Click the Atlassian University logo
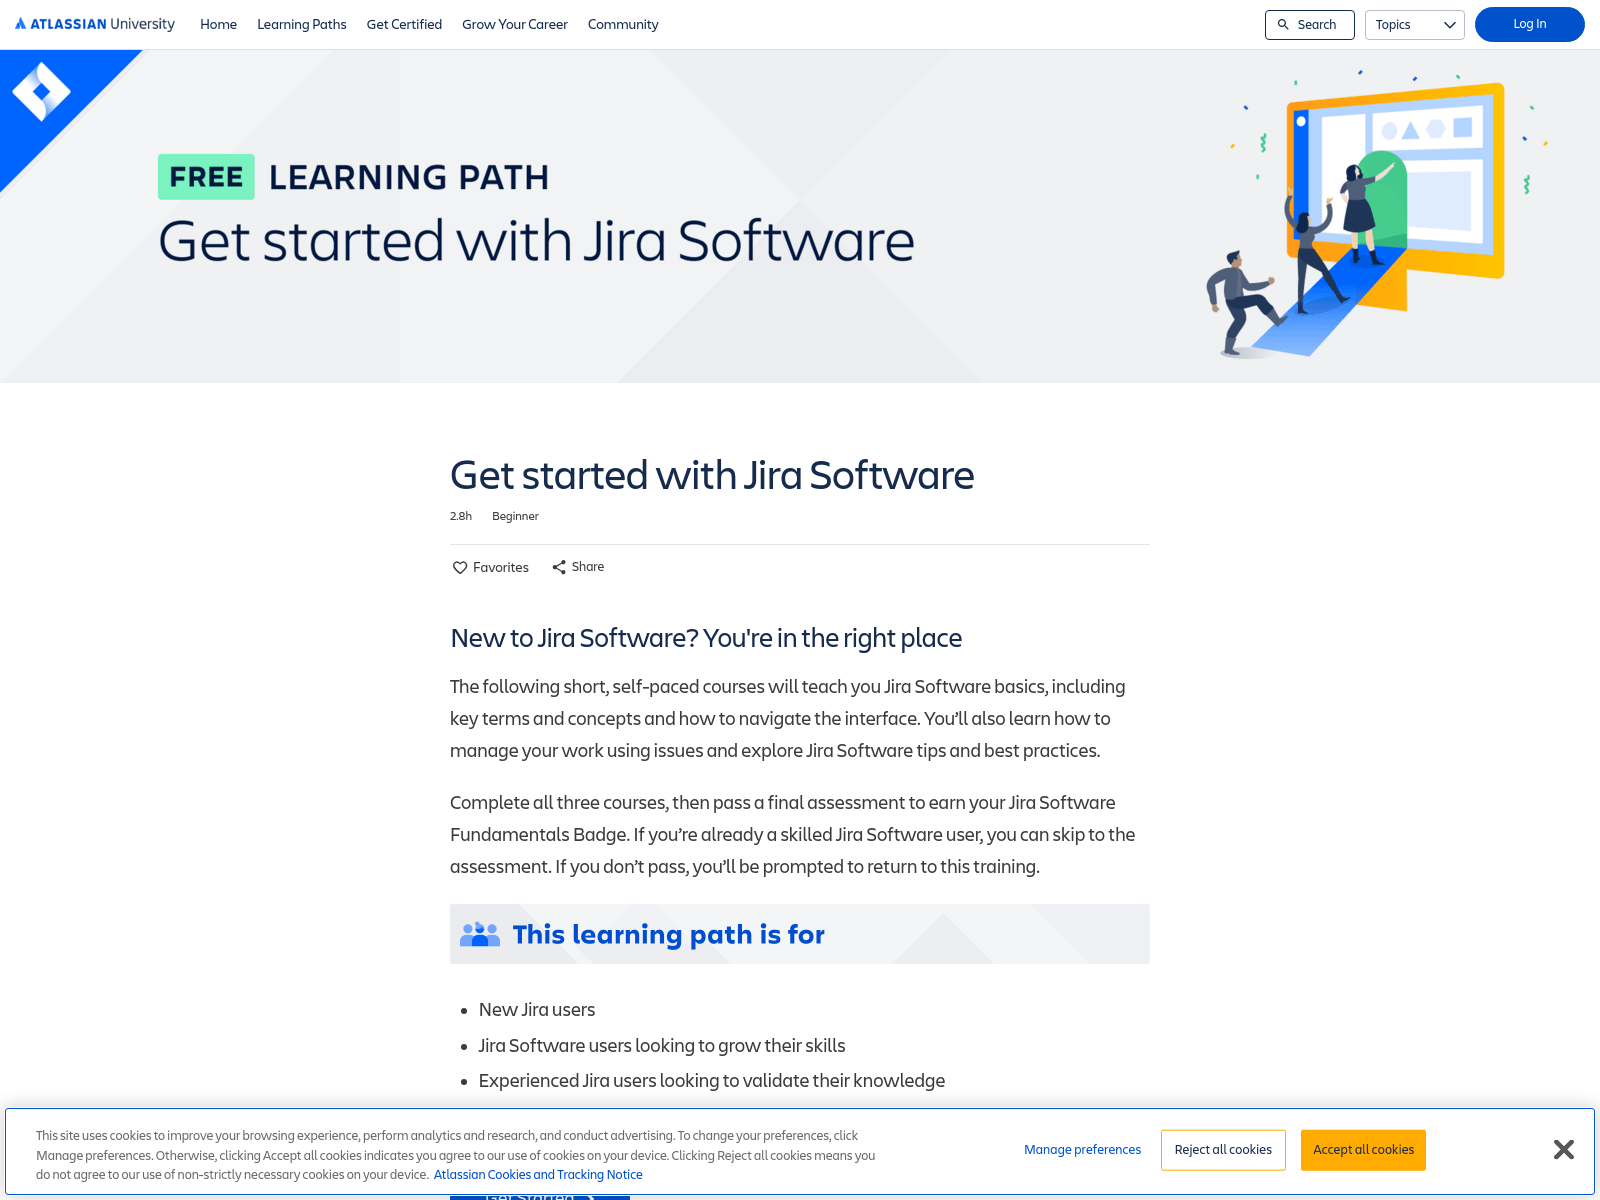Screen dimensions: 1600x1200 95,24
